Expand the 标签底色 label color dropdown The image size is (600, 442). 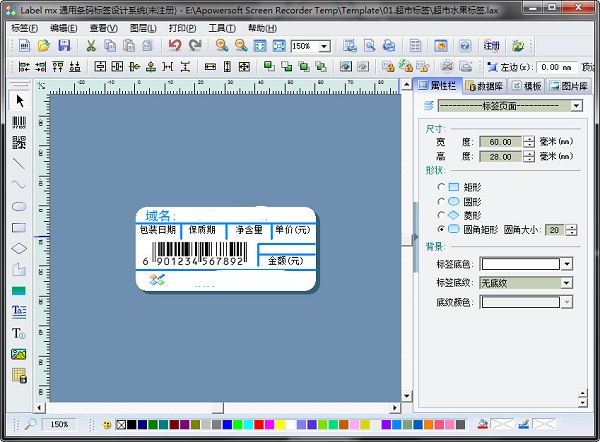[567, 264]
